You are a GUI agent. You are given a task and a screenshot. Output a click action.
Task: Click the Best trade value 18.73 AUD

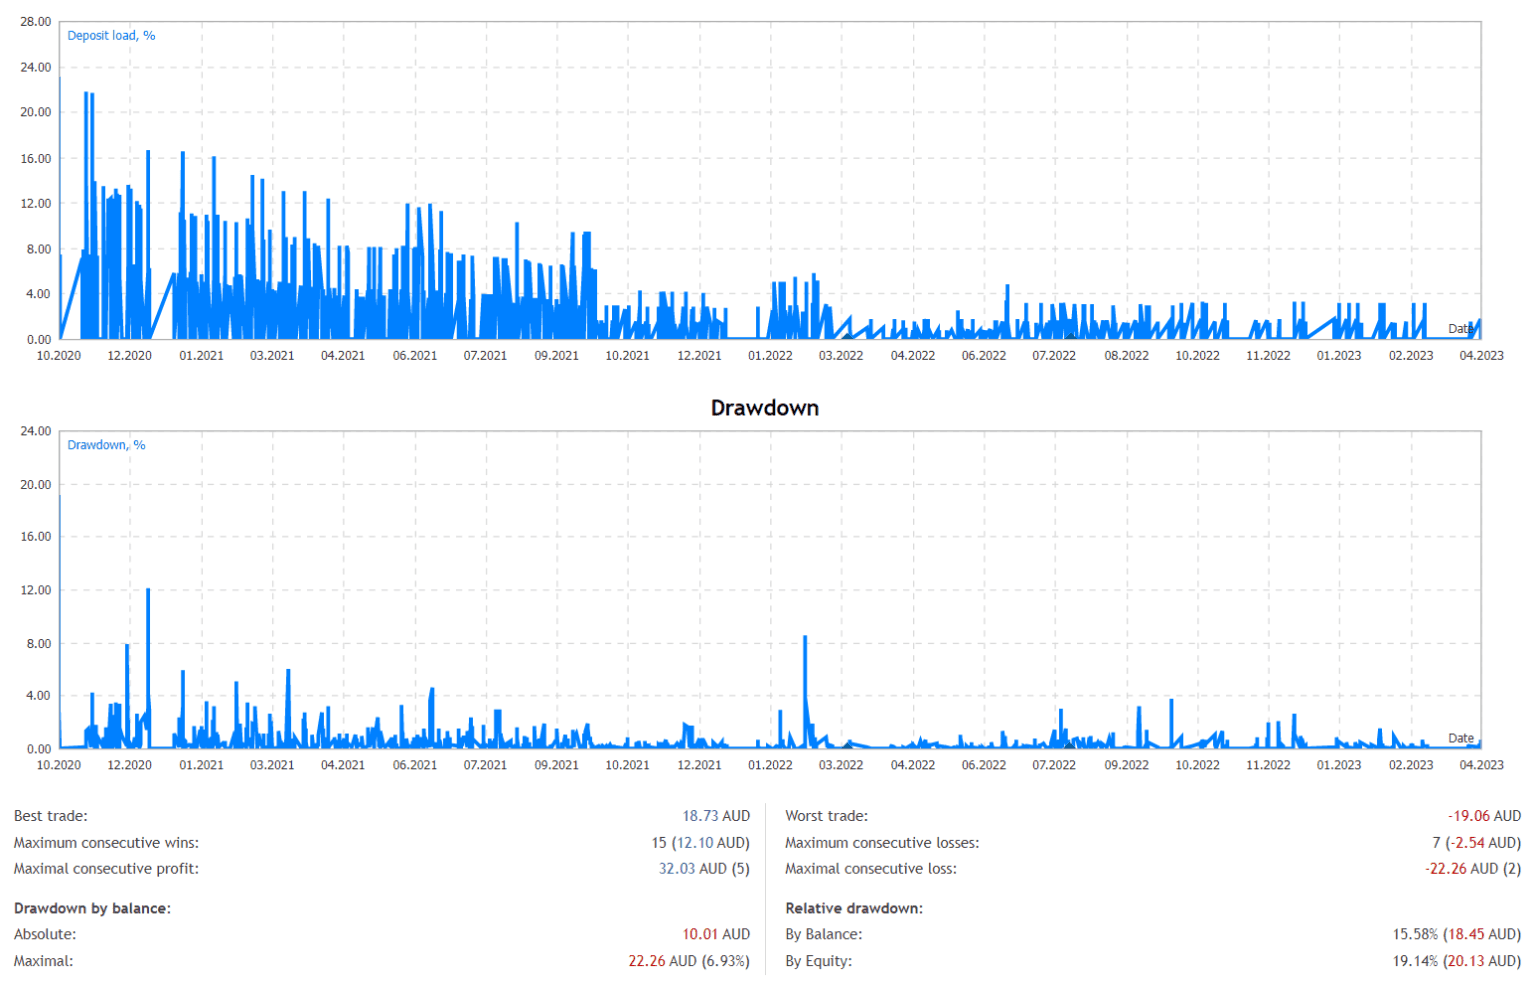pyautogui.click(x=715, y=816)
